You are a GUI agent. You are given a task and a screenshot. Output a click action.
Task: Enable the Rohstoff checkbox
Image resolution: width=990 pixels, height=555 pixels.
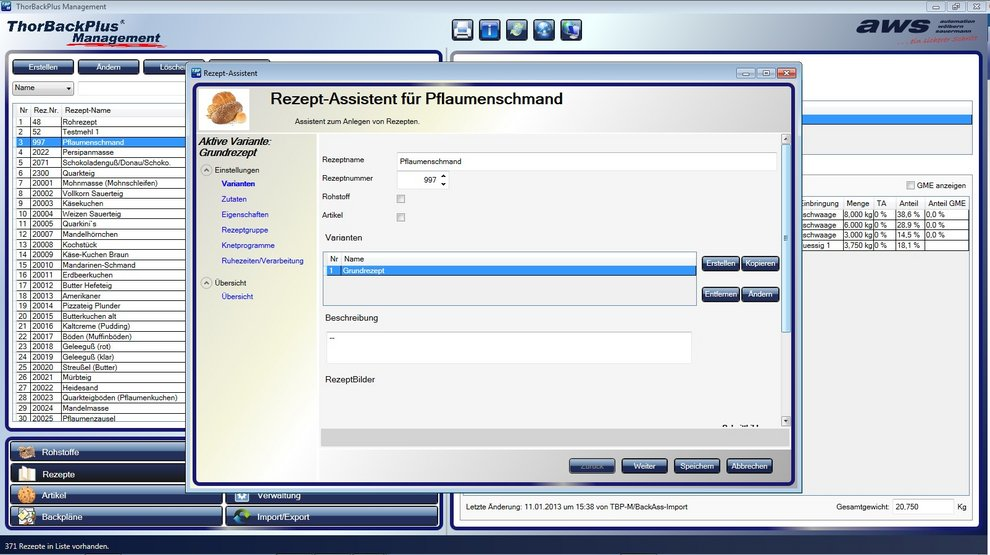pos(400,199)
